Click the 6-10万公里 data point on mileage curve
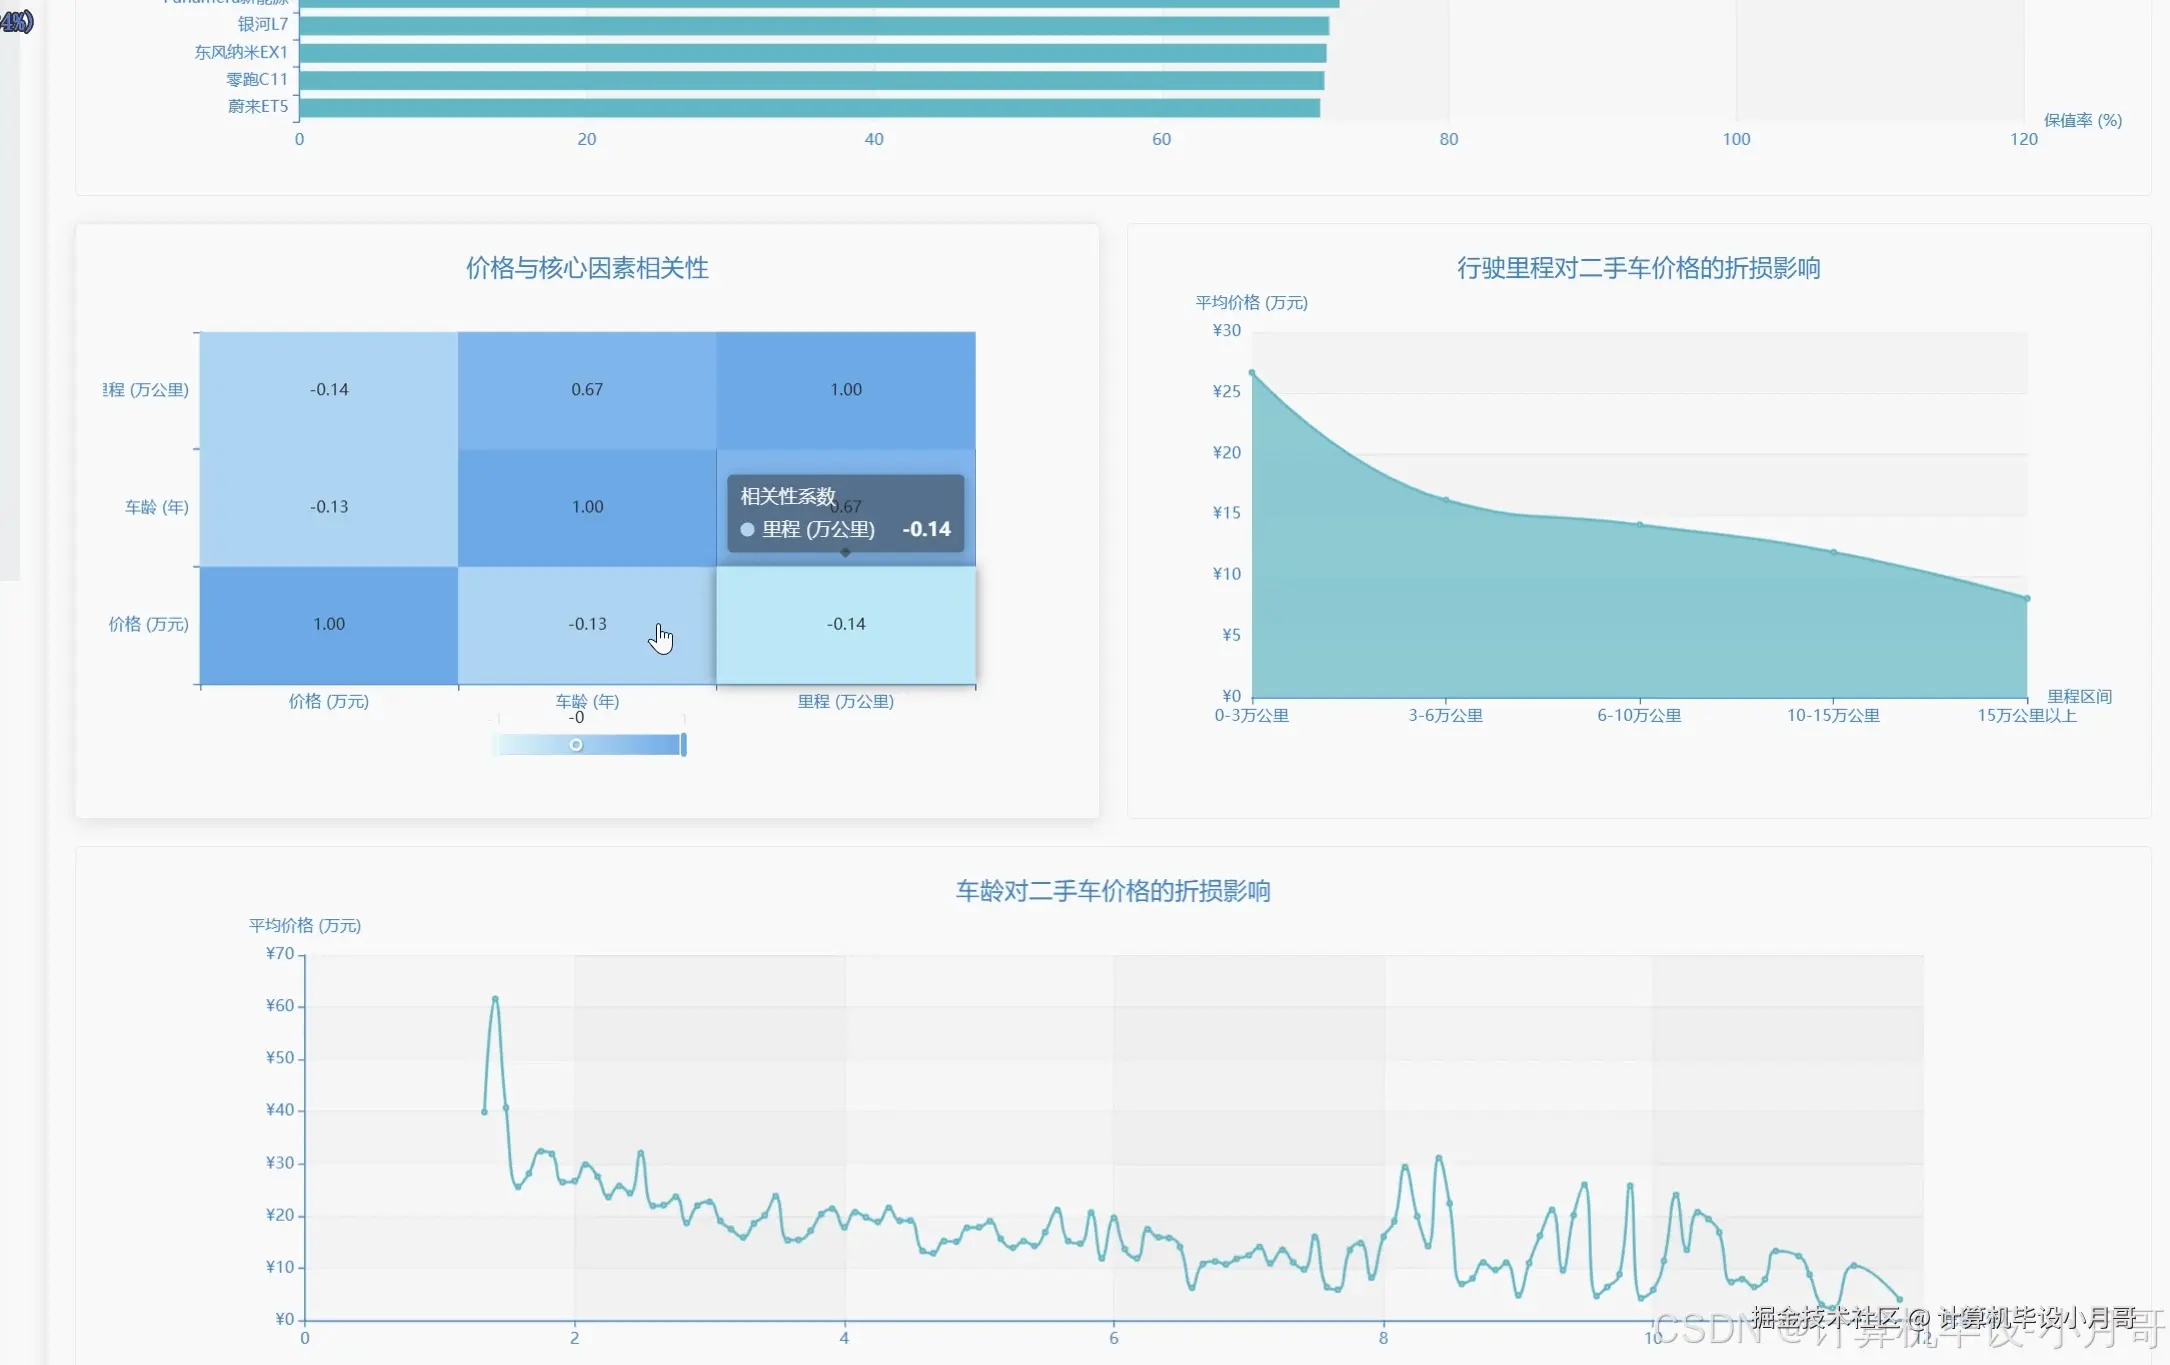 point(1640,524)
